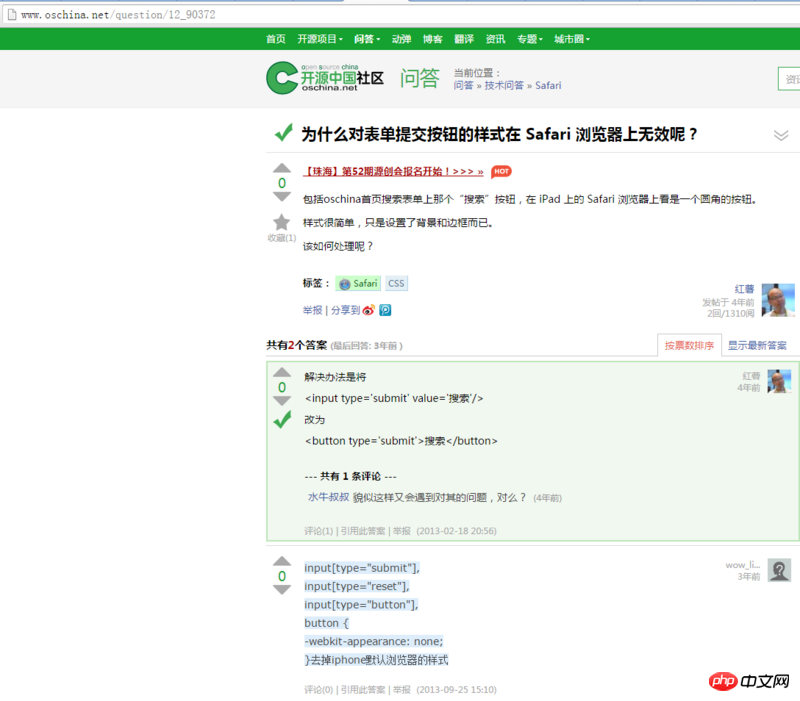The width and height of the screenshot is (800, 701).
Task: Report the question via 举报 link
Action: (x=312, y=310)
